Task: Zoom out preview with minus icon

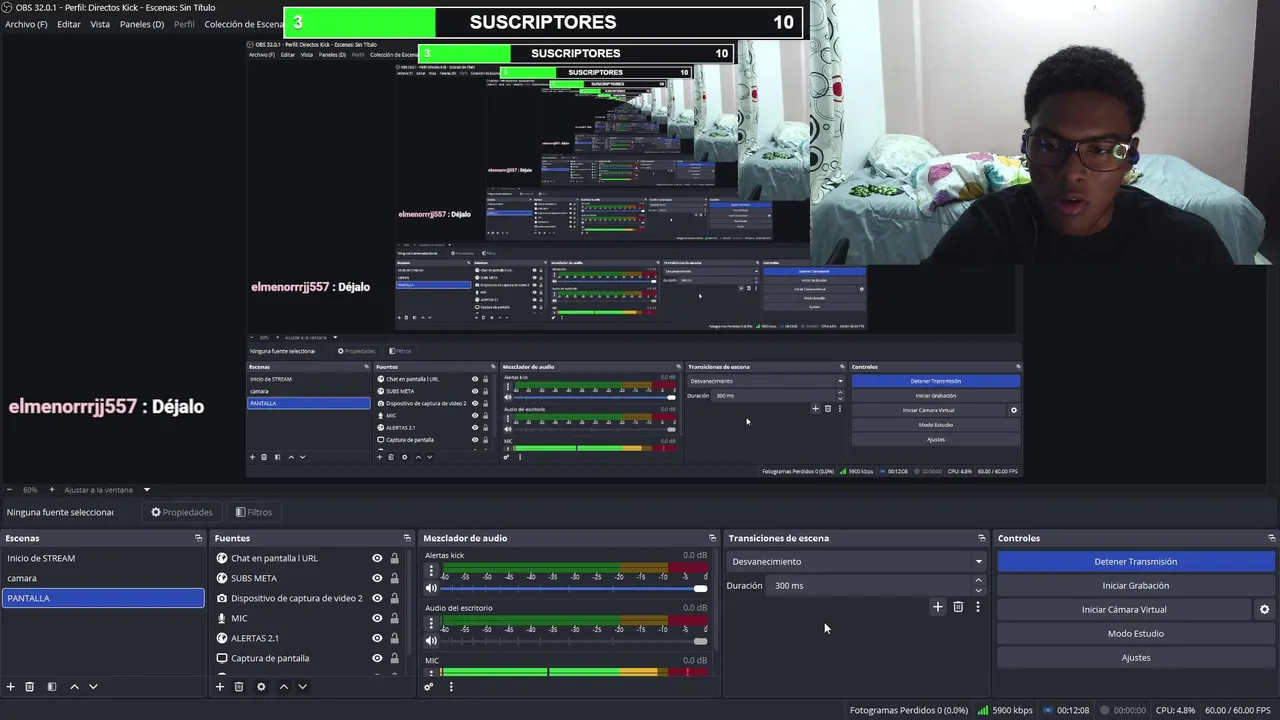Action: (8, 490)
